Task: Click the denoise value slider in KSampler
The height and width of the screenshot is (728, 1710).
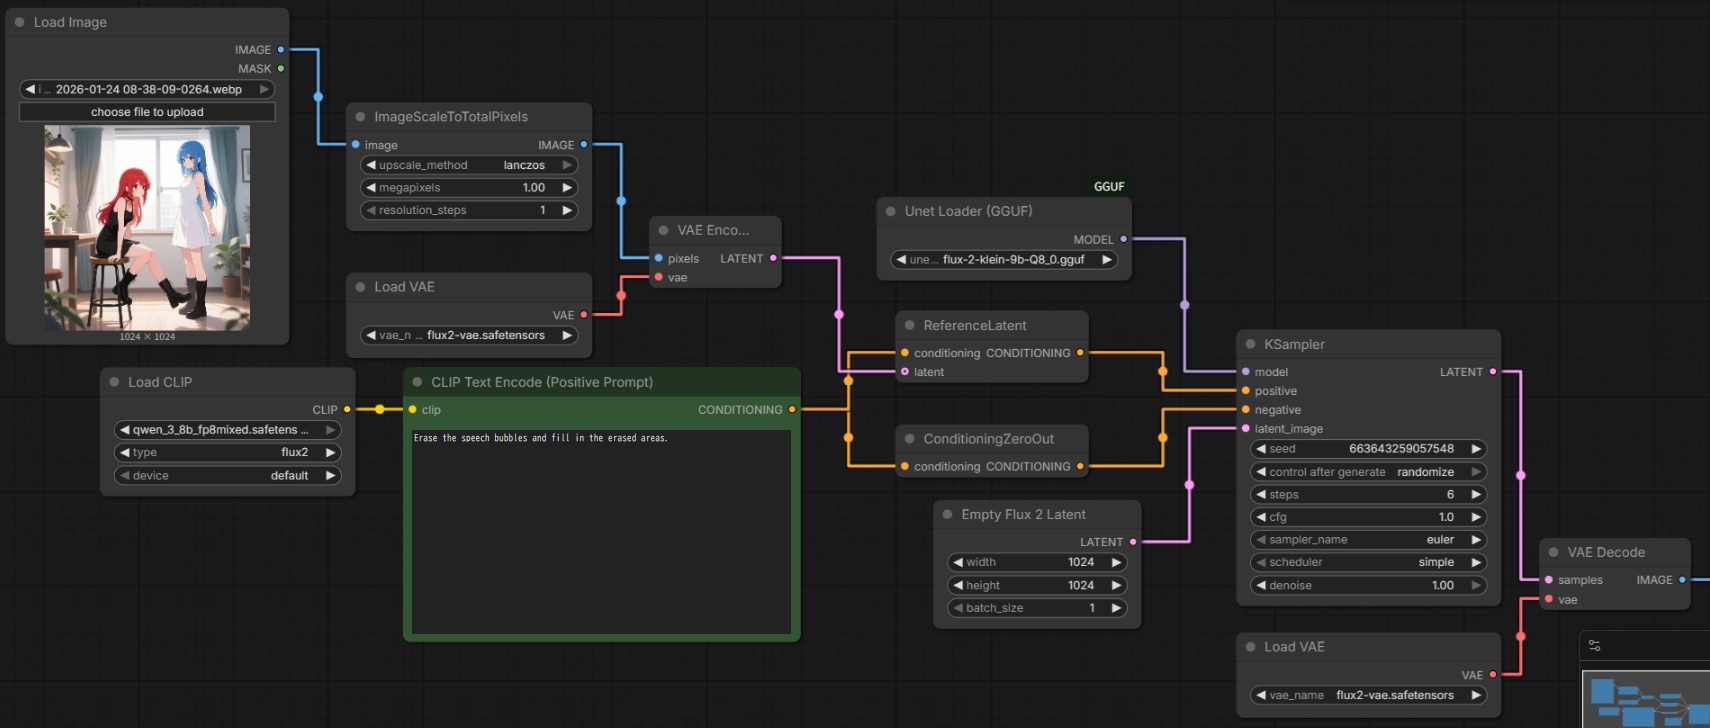Action: point(1367,585)
